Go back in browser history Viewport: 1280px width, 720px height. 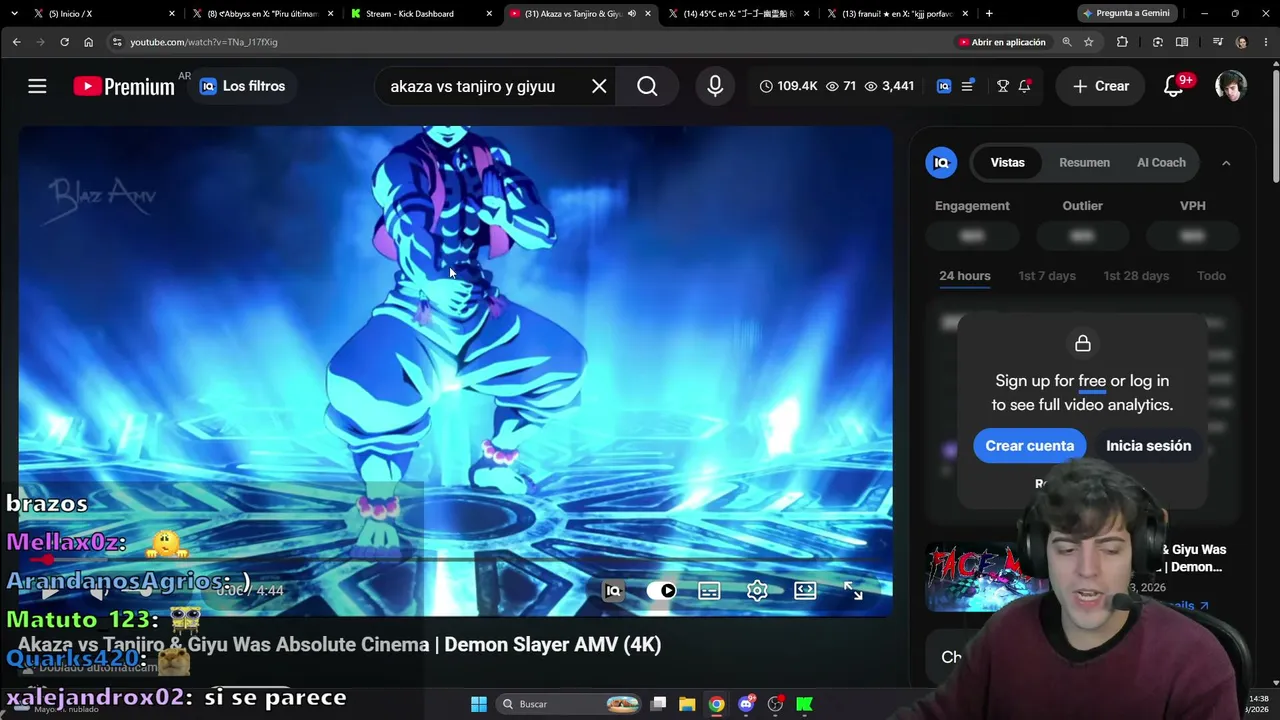[17, 42]
